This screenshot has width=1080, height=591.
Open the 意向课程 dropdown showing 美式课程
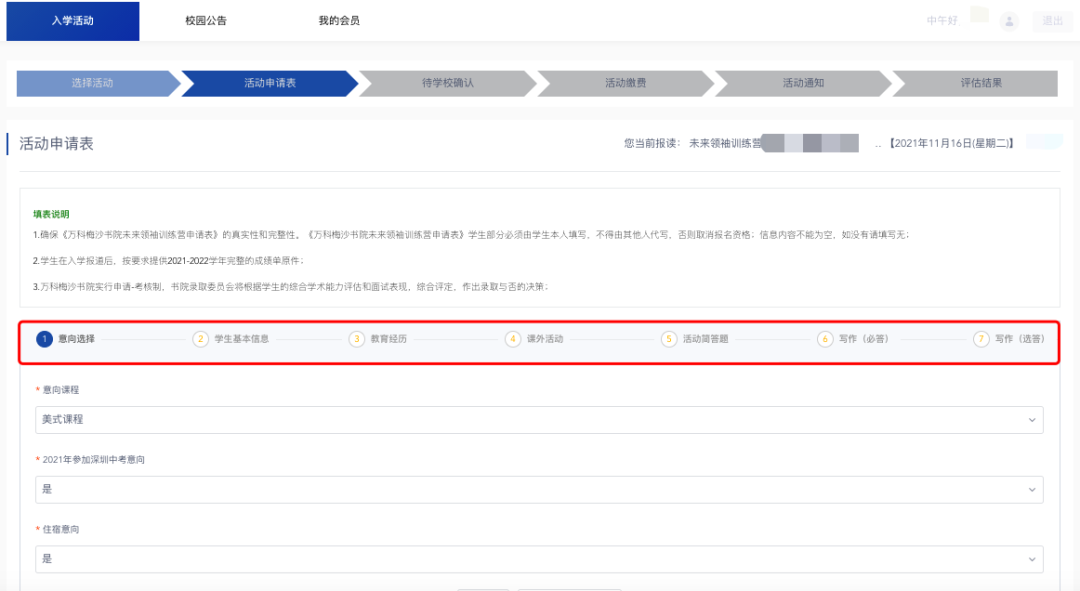pos(539,420)
